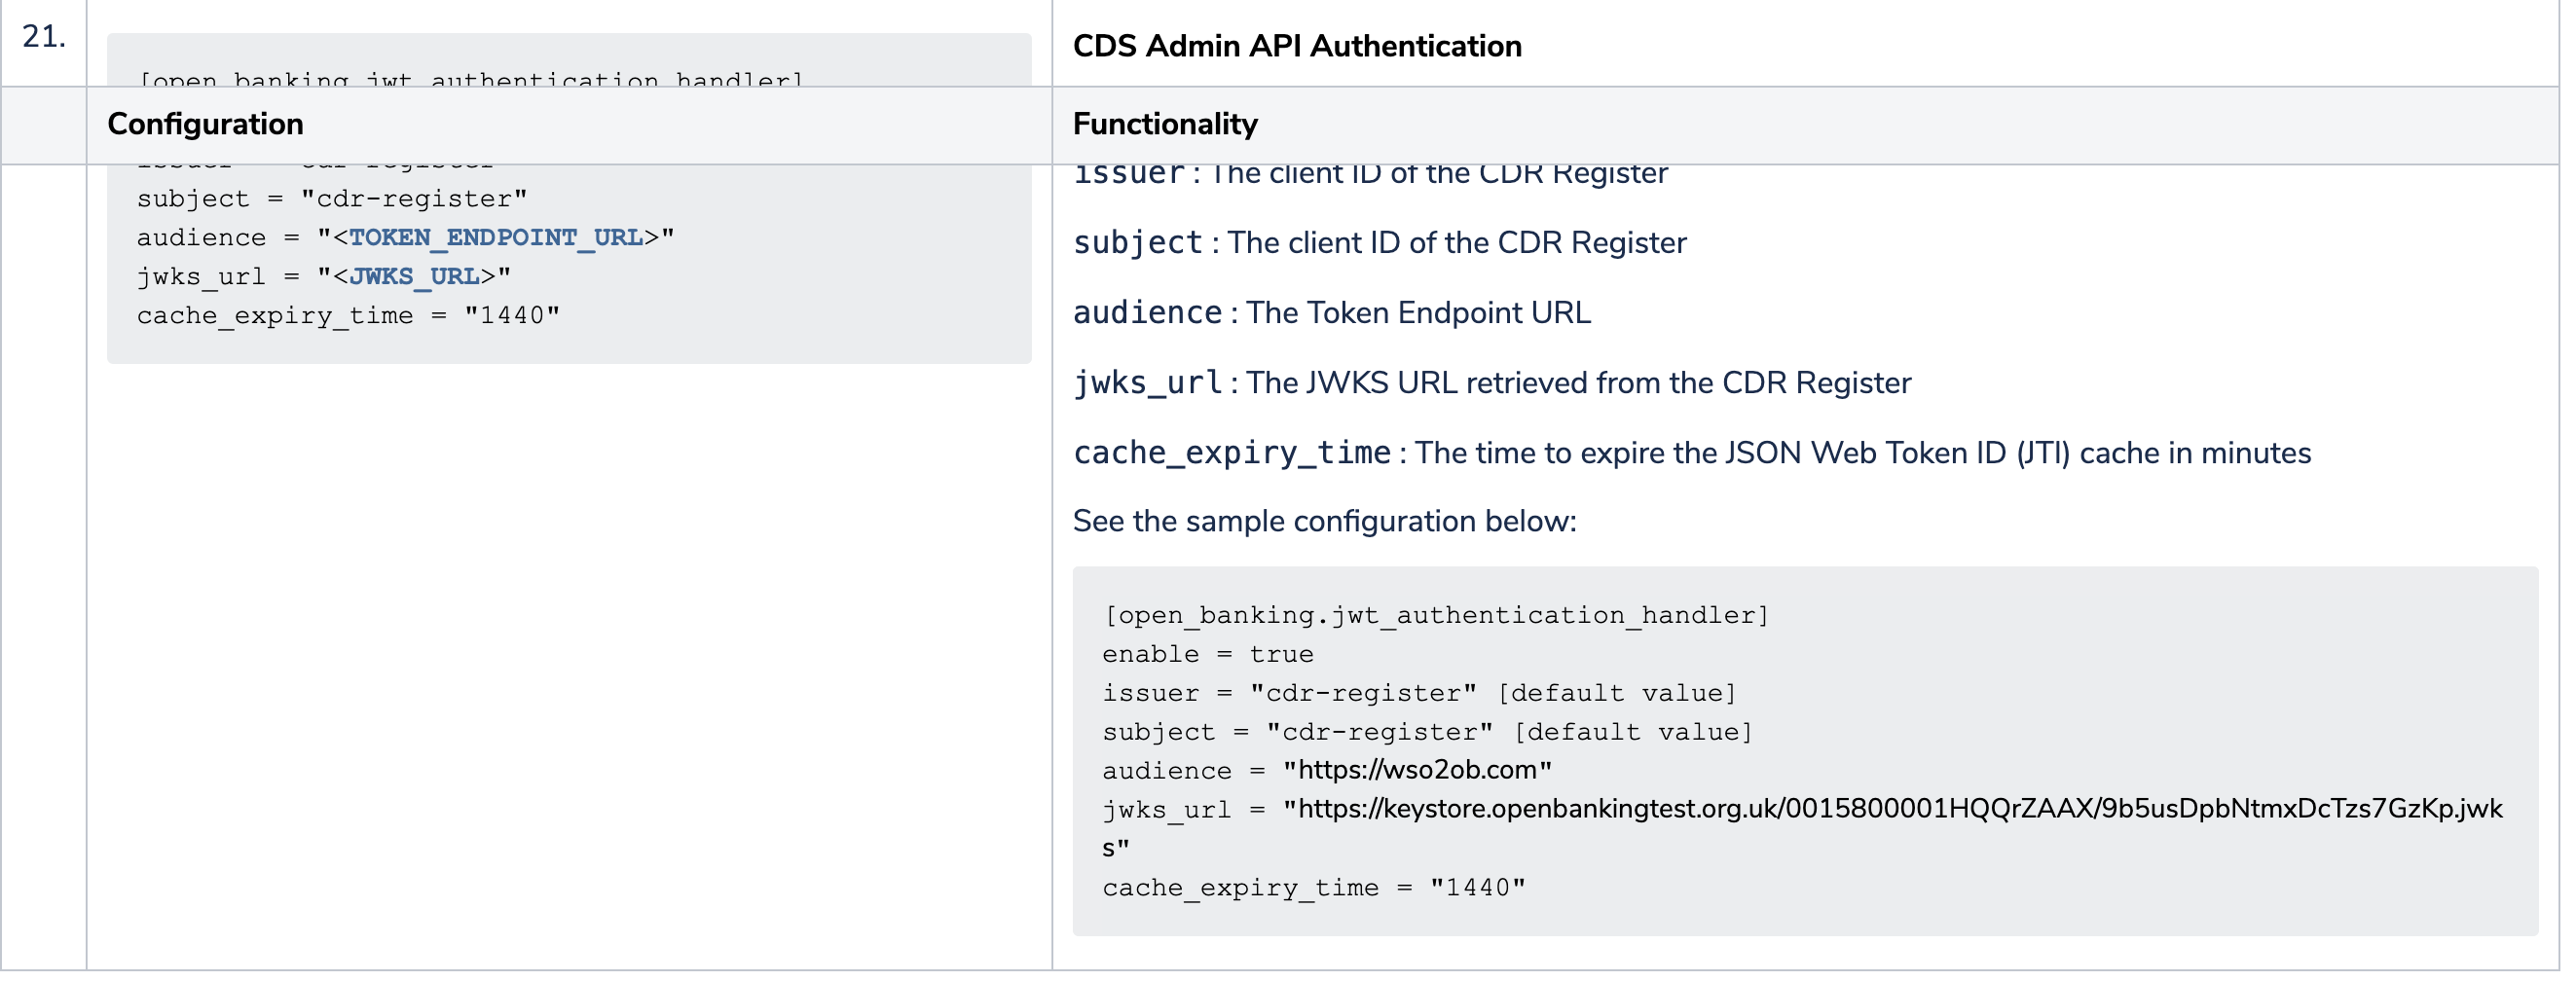Click the See the sample configuration text
This screenshot has width=2576, height=981.
[1325, 521]
